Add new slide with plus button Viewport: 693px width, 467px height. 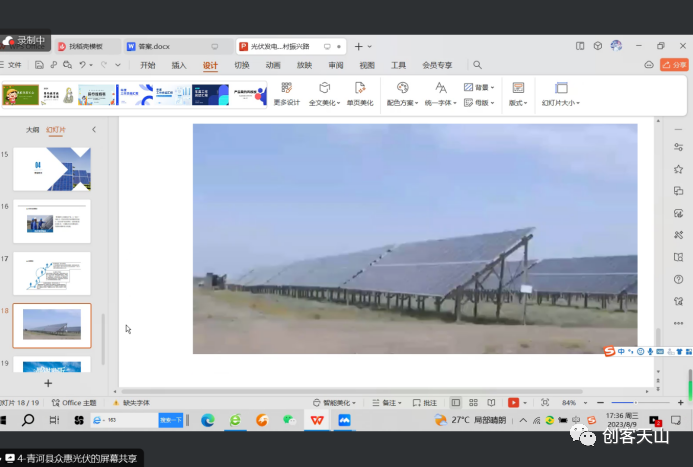point(48,383)
